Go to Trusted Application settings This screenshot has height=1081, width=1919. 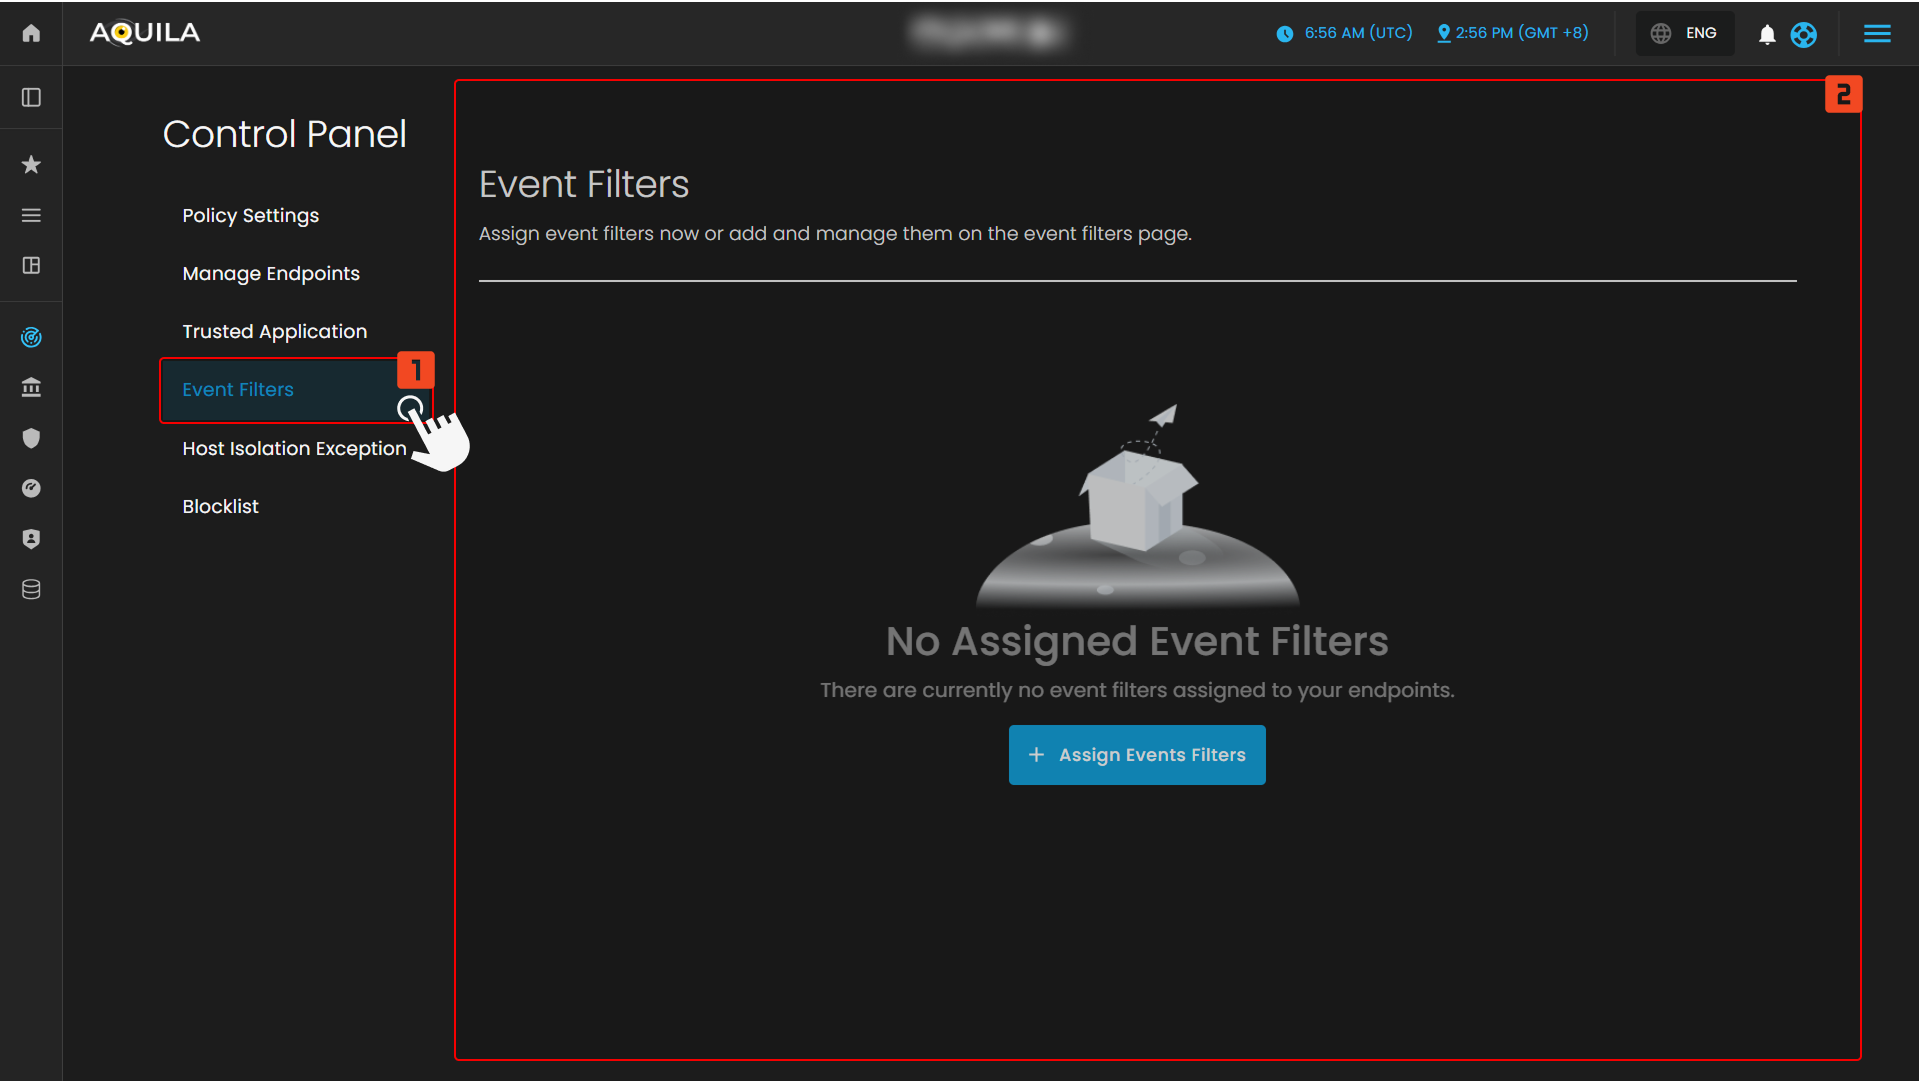coord(274,331)
